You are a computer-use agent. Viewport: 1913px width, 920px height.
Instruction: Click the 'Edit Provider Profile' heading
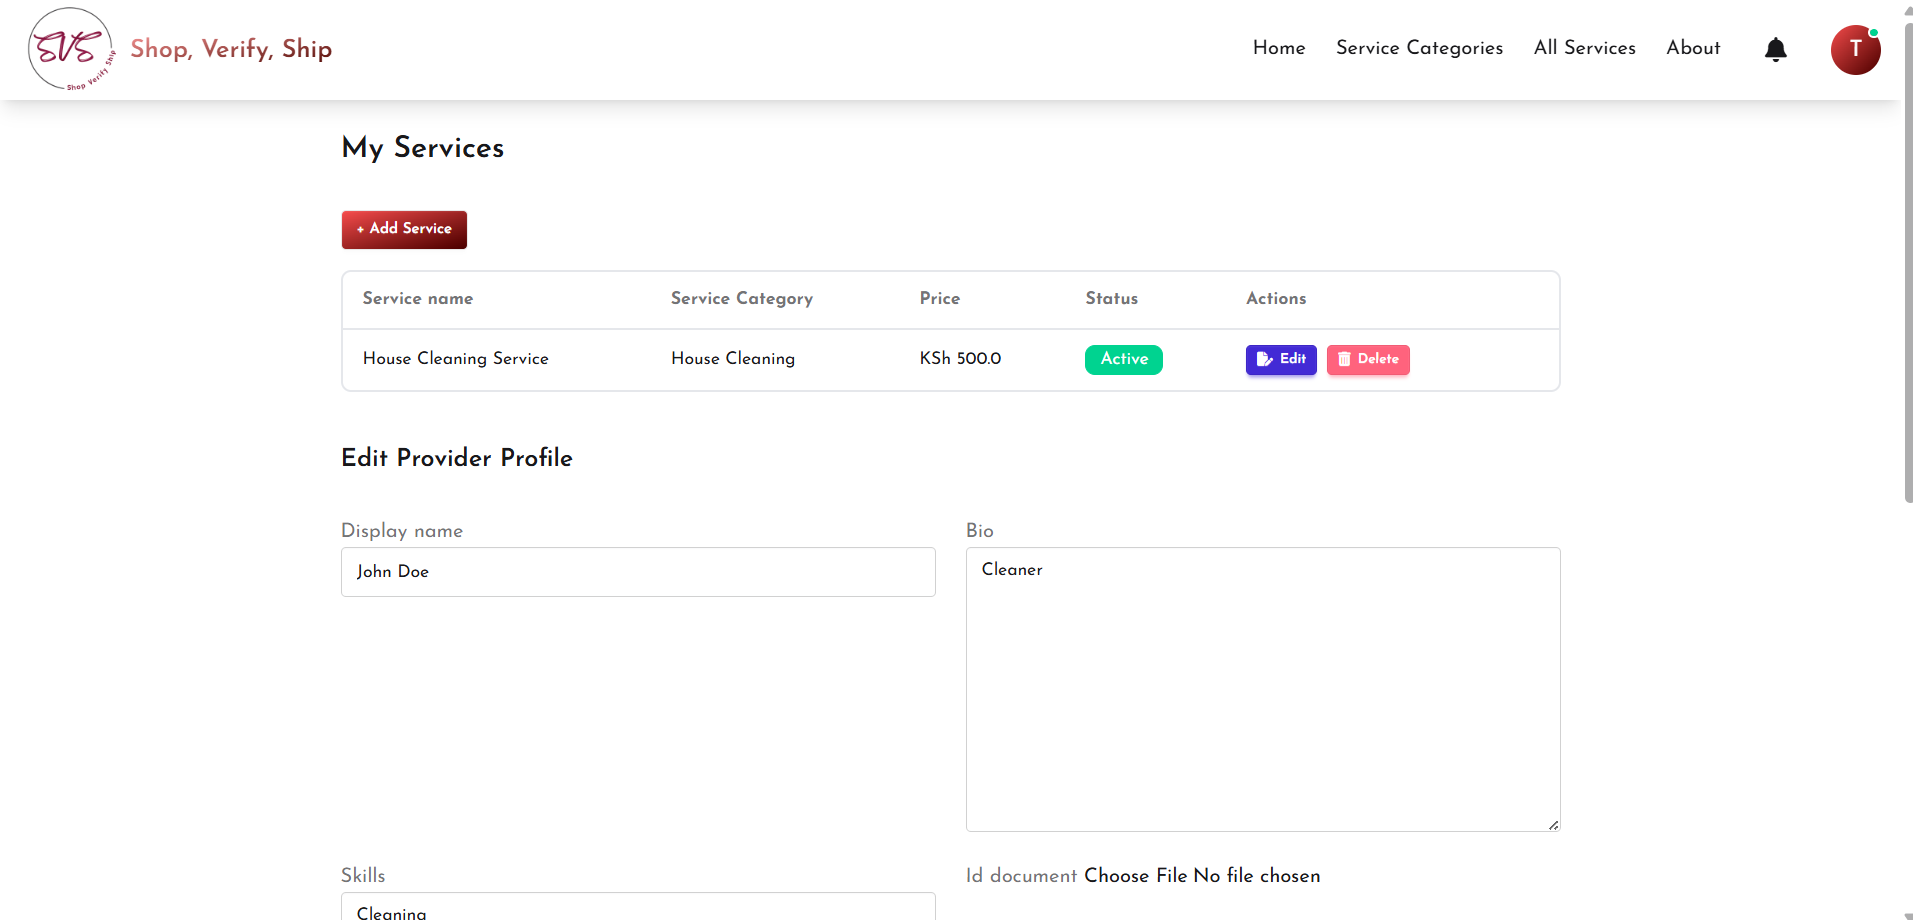click(457, 458)
